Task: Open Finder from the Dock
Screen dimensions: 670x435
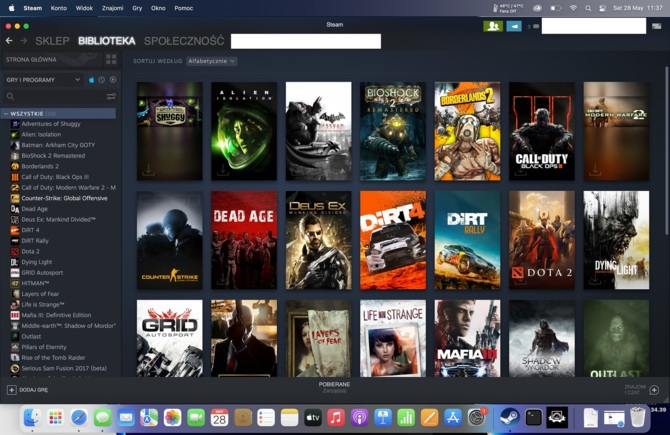Action: point(32,417)
